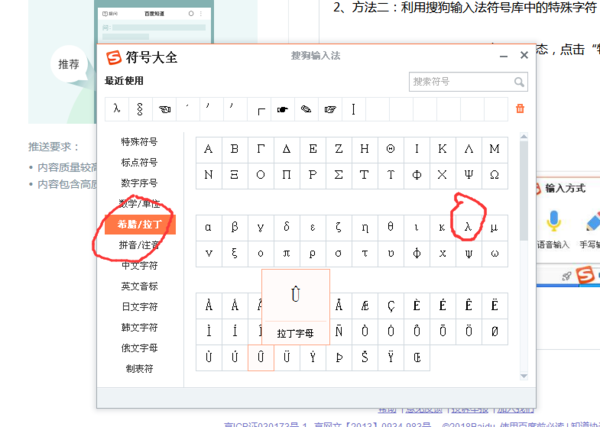This screenshot has height=427, width=600.
Task: Insert uppercase Greek Gamma Γ
Action: point(261,150)
